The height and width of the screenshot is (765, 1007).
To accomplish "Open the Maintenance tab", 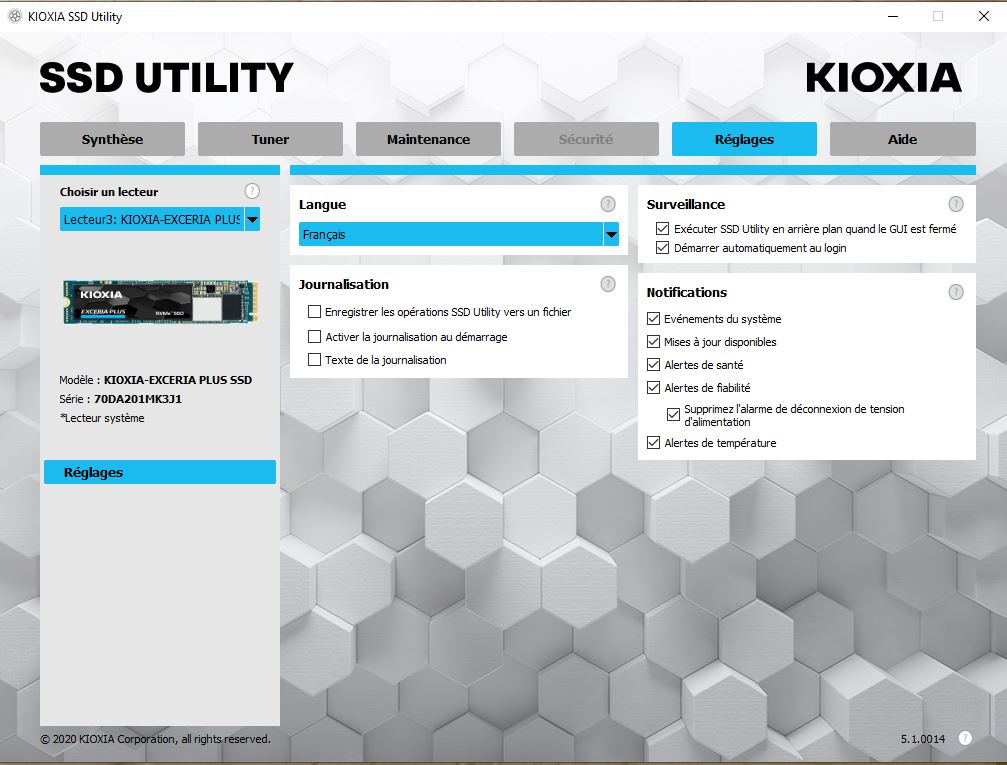I will (428, 139).
